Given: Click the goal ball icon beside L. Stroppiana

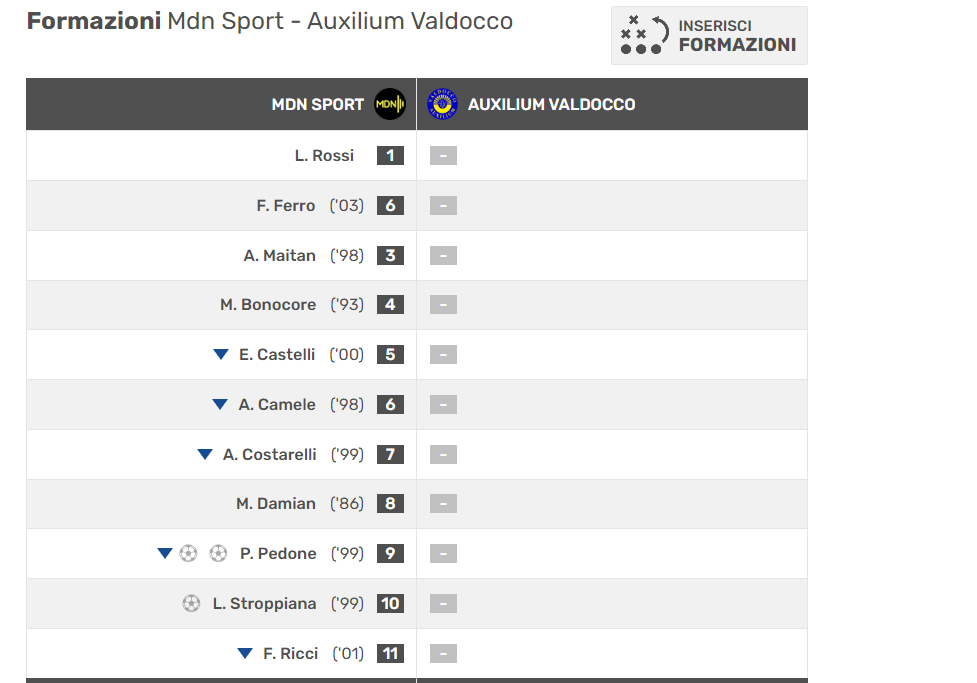Looking at the screenshot, I should 191,603.
